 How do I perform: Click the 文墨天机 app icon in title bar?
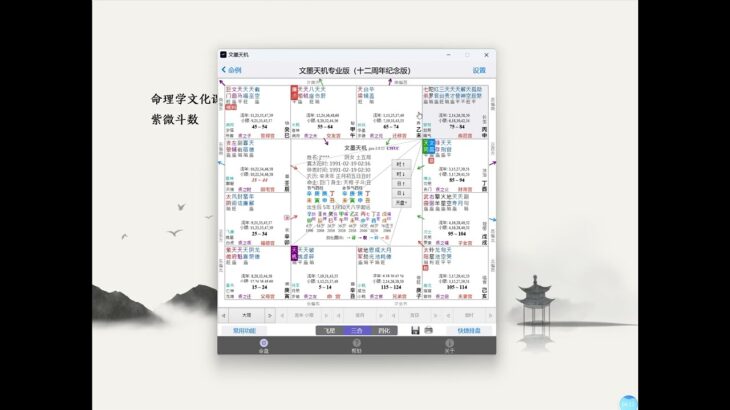[223, 54]
